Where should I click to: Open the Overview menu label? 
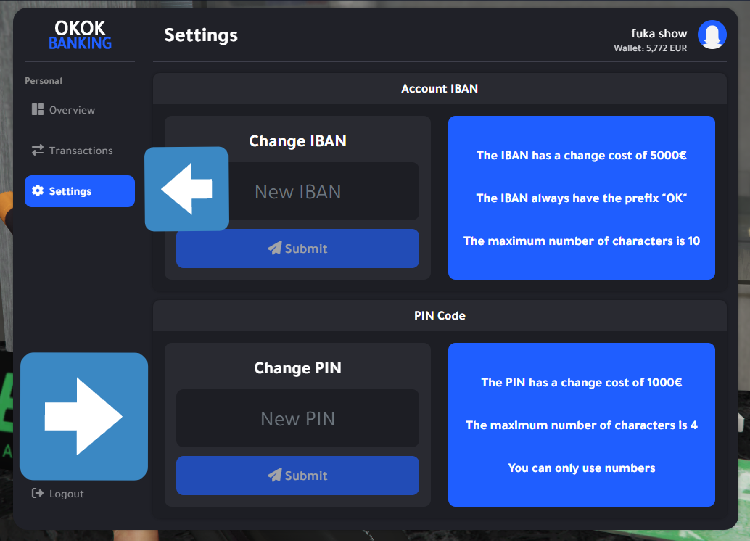point(72,110)
